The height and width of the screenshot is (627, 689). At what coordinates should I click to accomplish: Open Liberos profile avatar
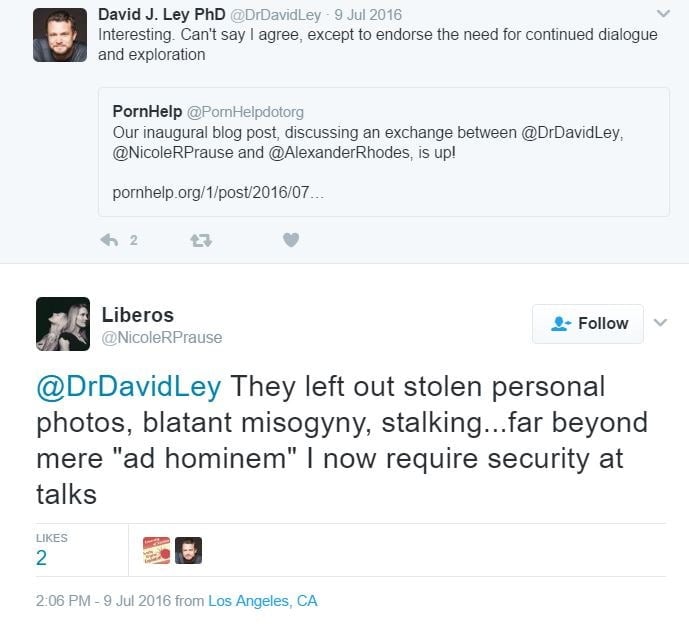point(63,324)
